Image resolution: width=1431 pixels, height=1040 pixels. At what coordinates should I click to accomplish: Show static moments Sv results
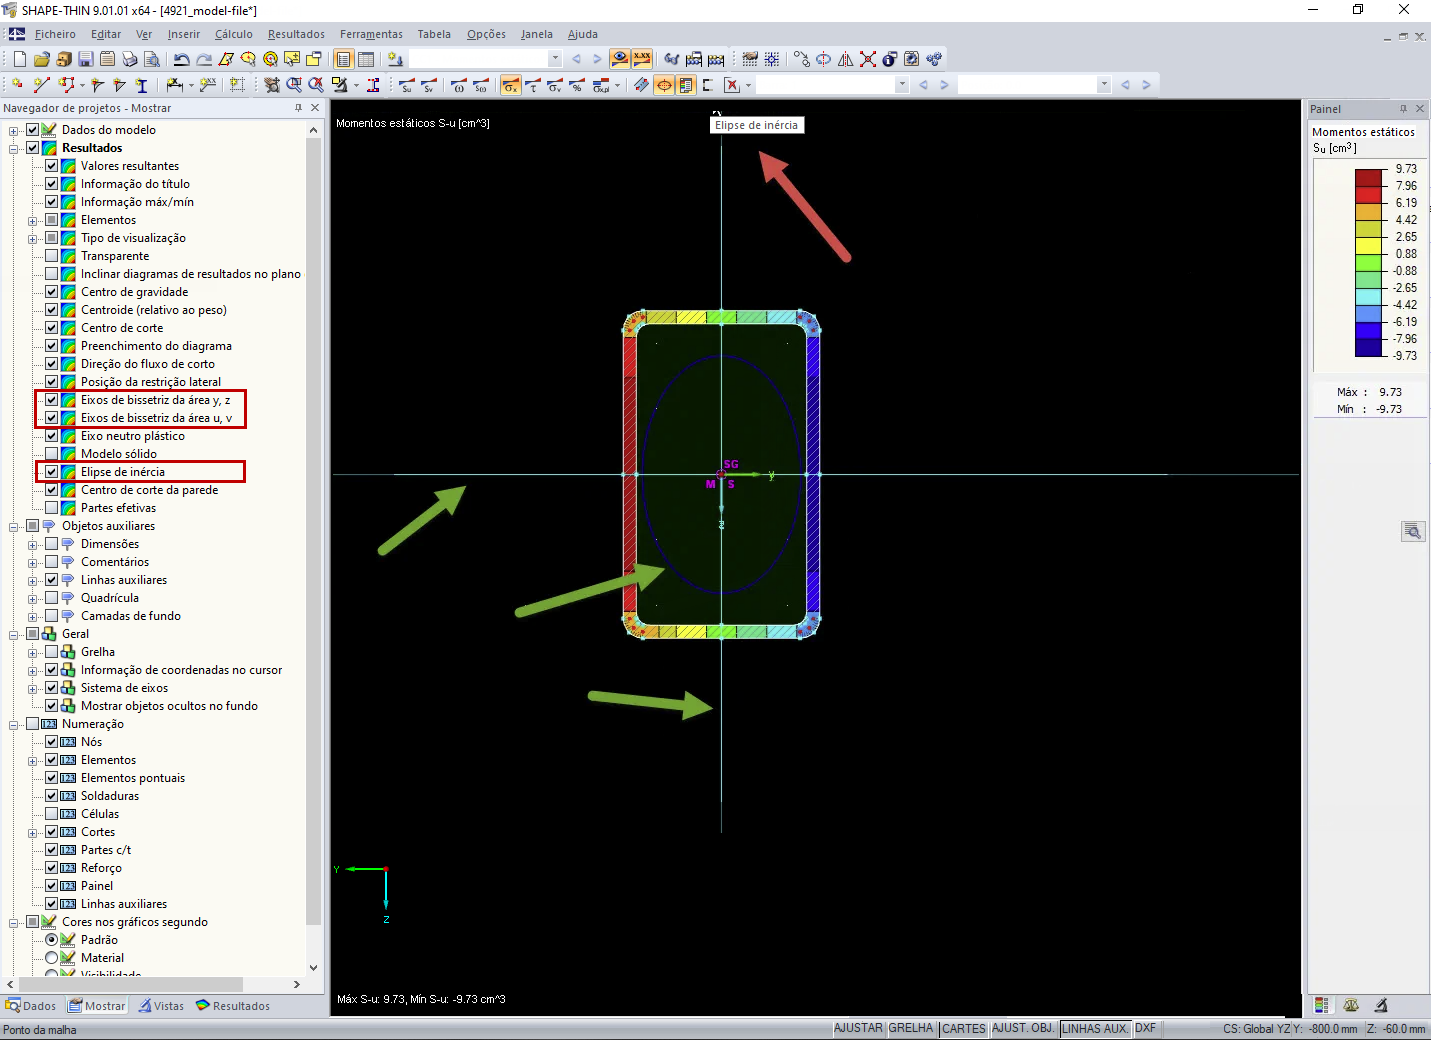428,85
